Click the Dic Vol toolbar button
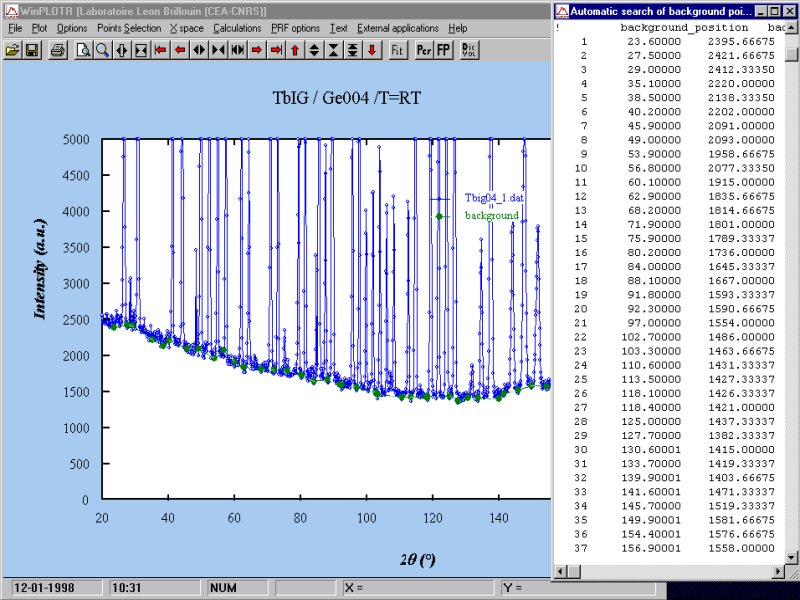The width and height of the screenshot is (800, 600). point(469,49)
